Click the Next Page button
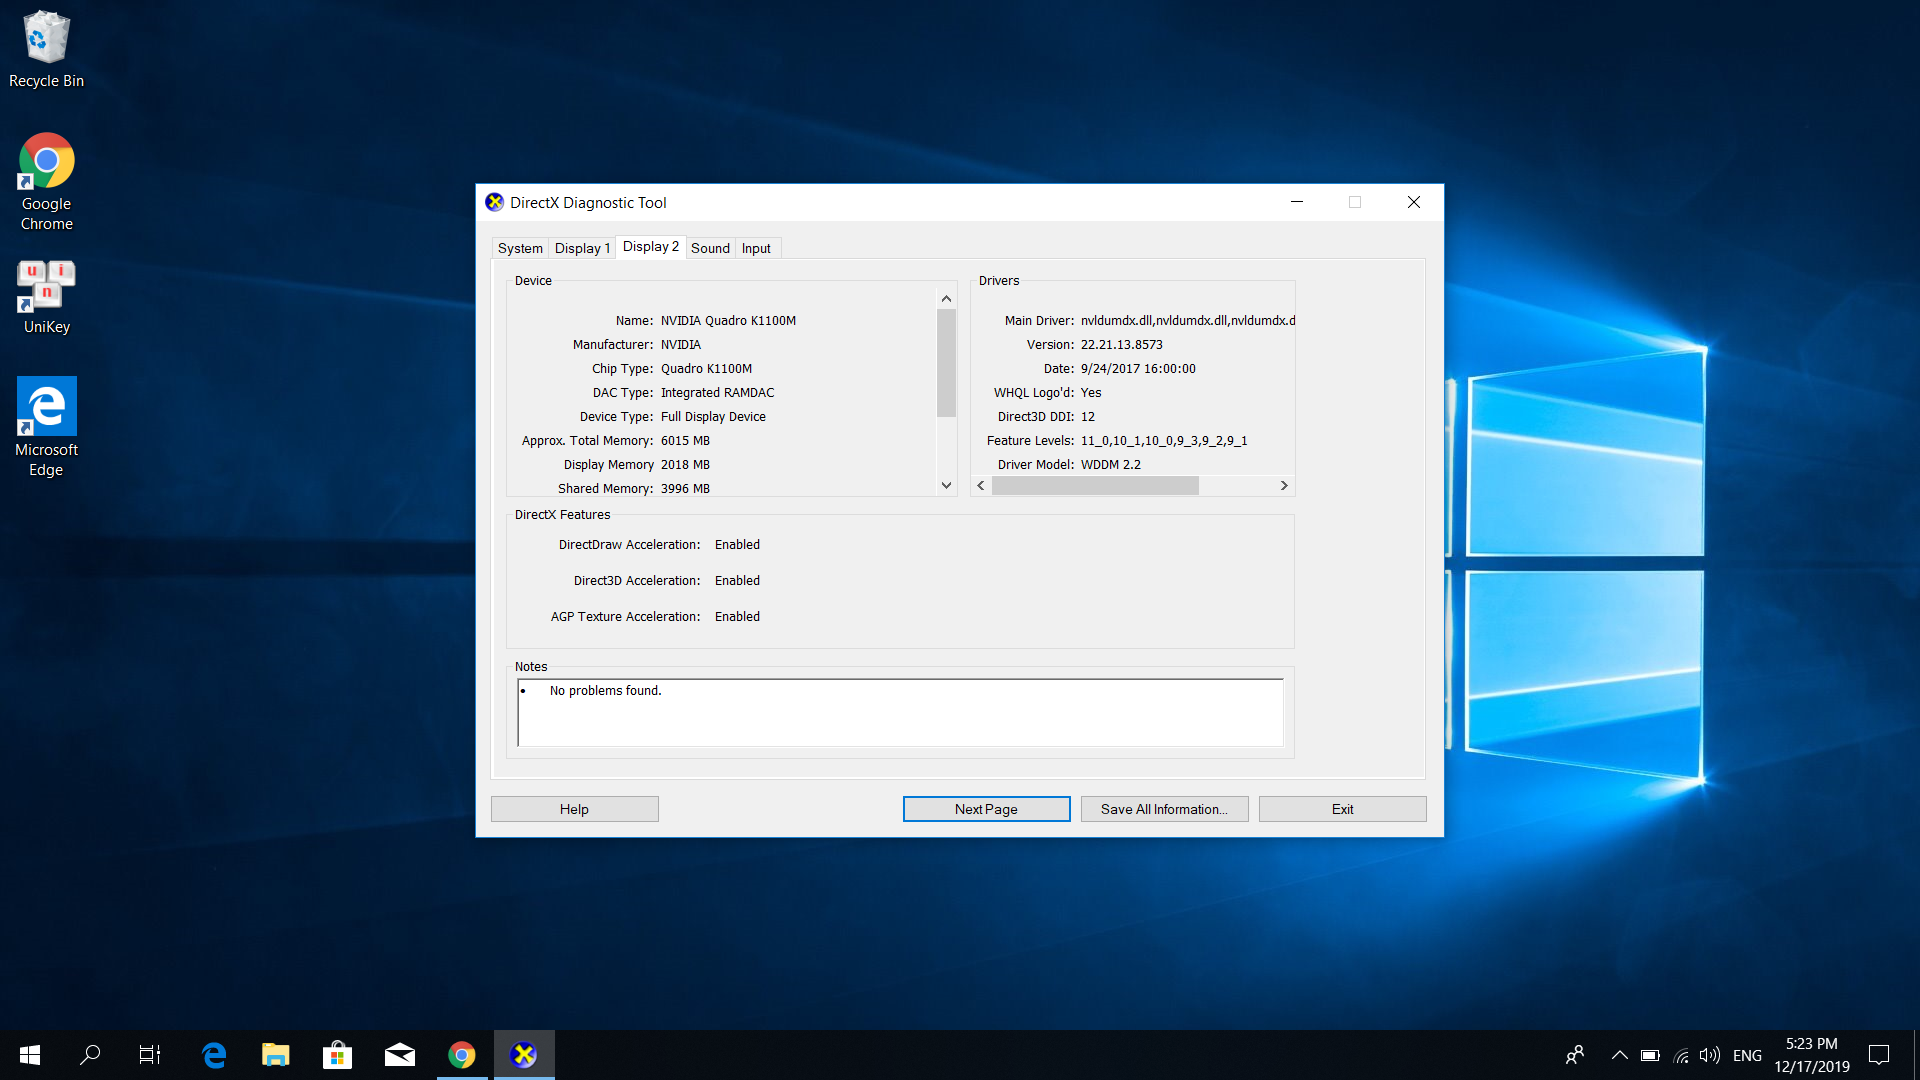Viewport: 1920px width, 1080px height. point(986,809)
